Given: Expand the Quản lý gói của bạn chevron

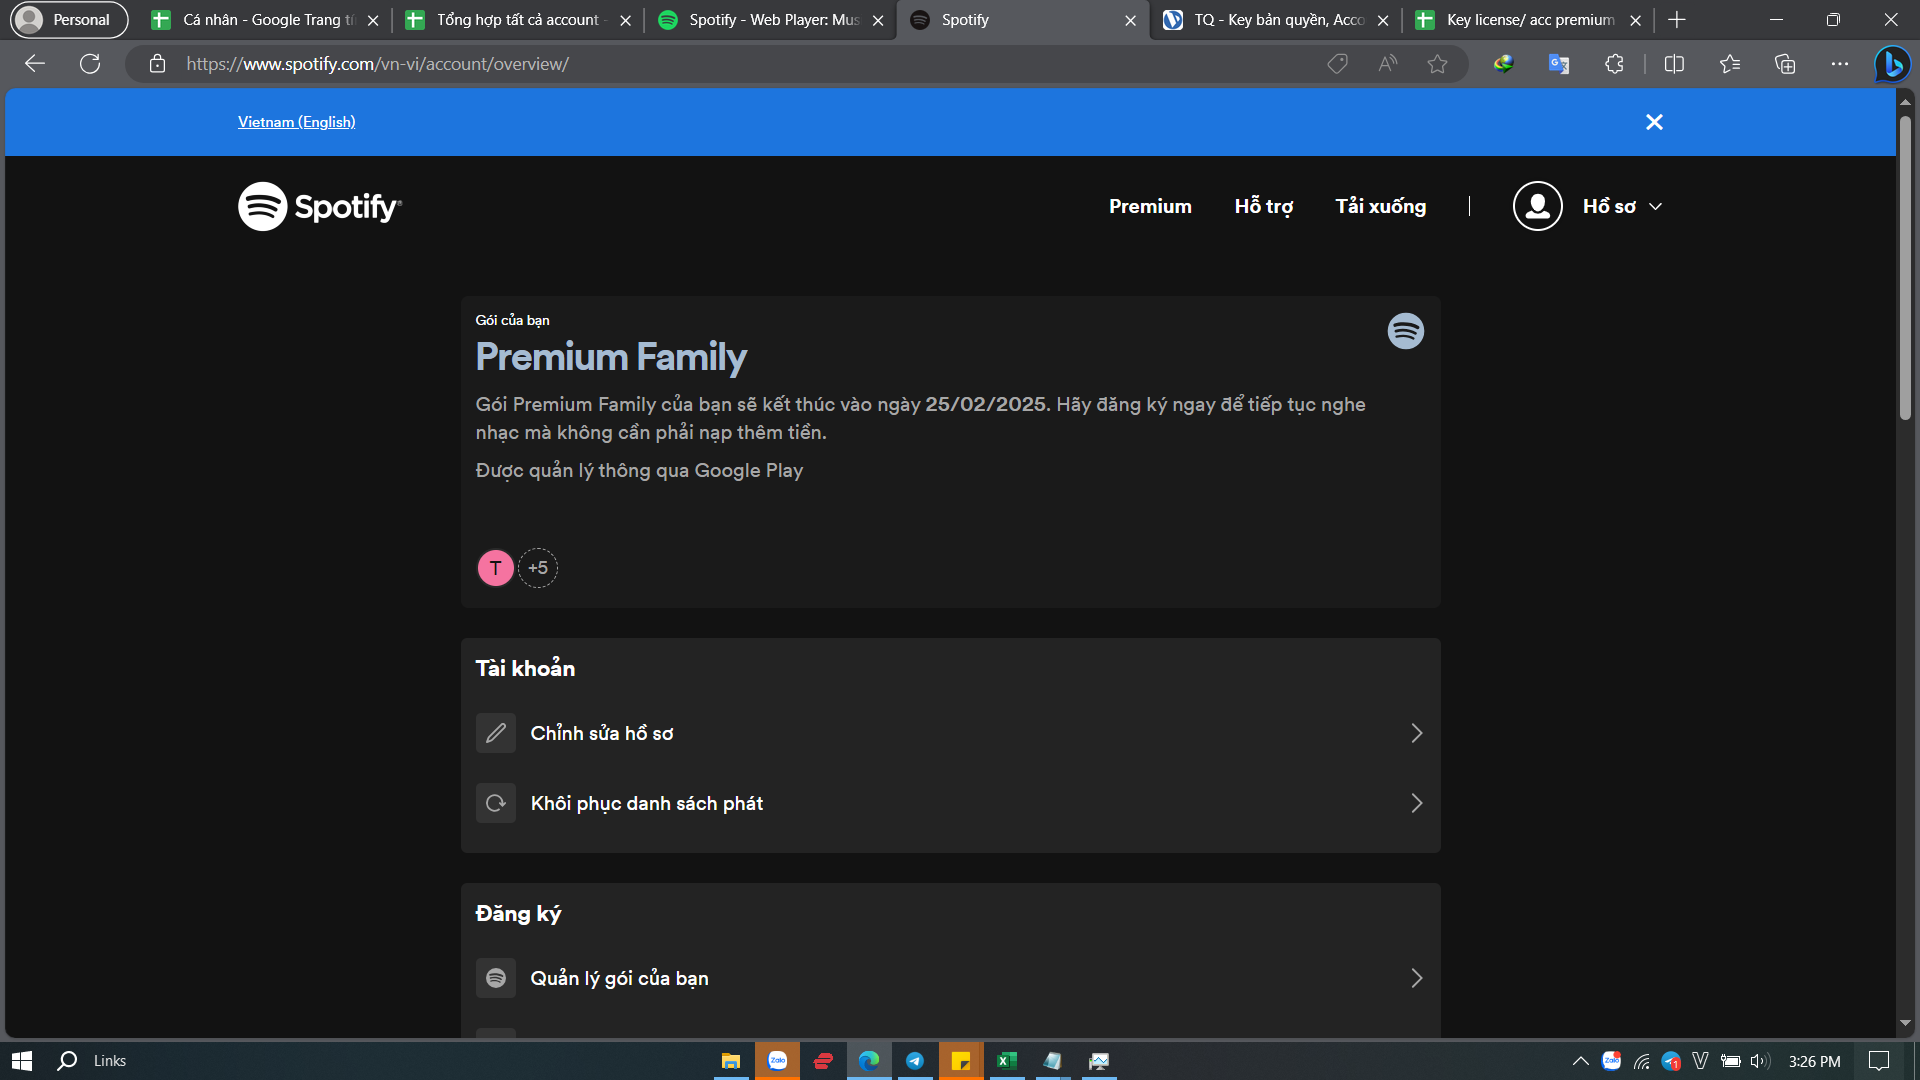Looking at the screenshot, I should pyautogui.click(x=1417, y=978).
